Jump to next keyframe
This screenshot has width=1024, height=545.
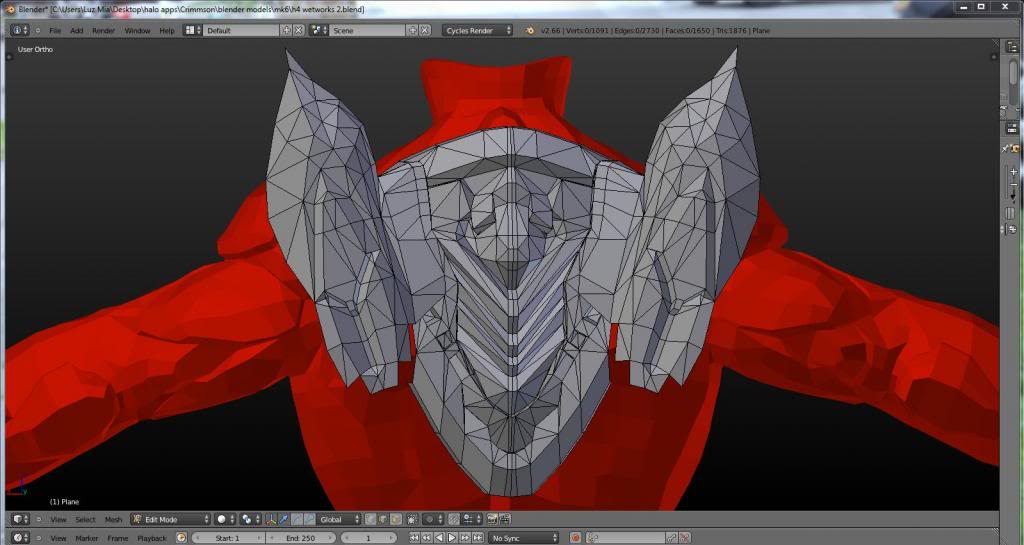point(465,538)
